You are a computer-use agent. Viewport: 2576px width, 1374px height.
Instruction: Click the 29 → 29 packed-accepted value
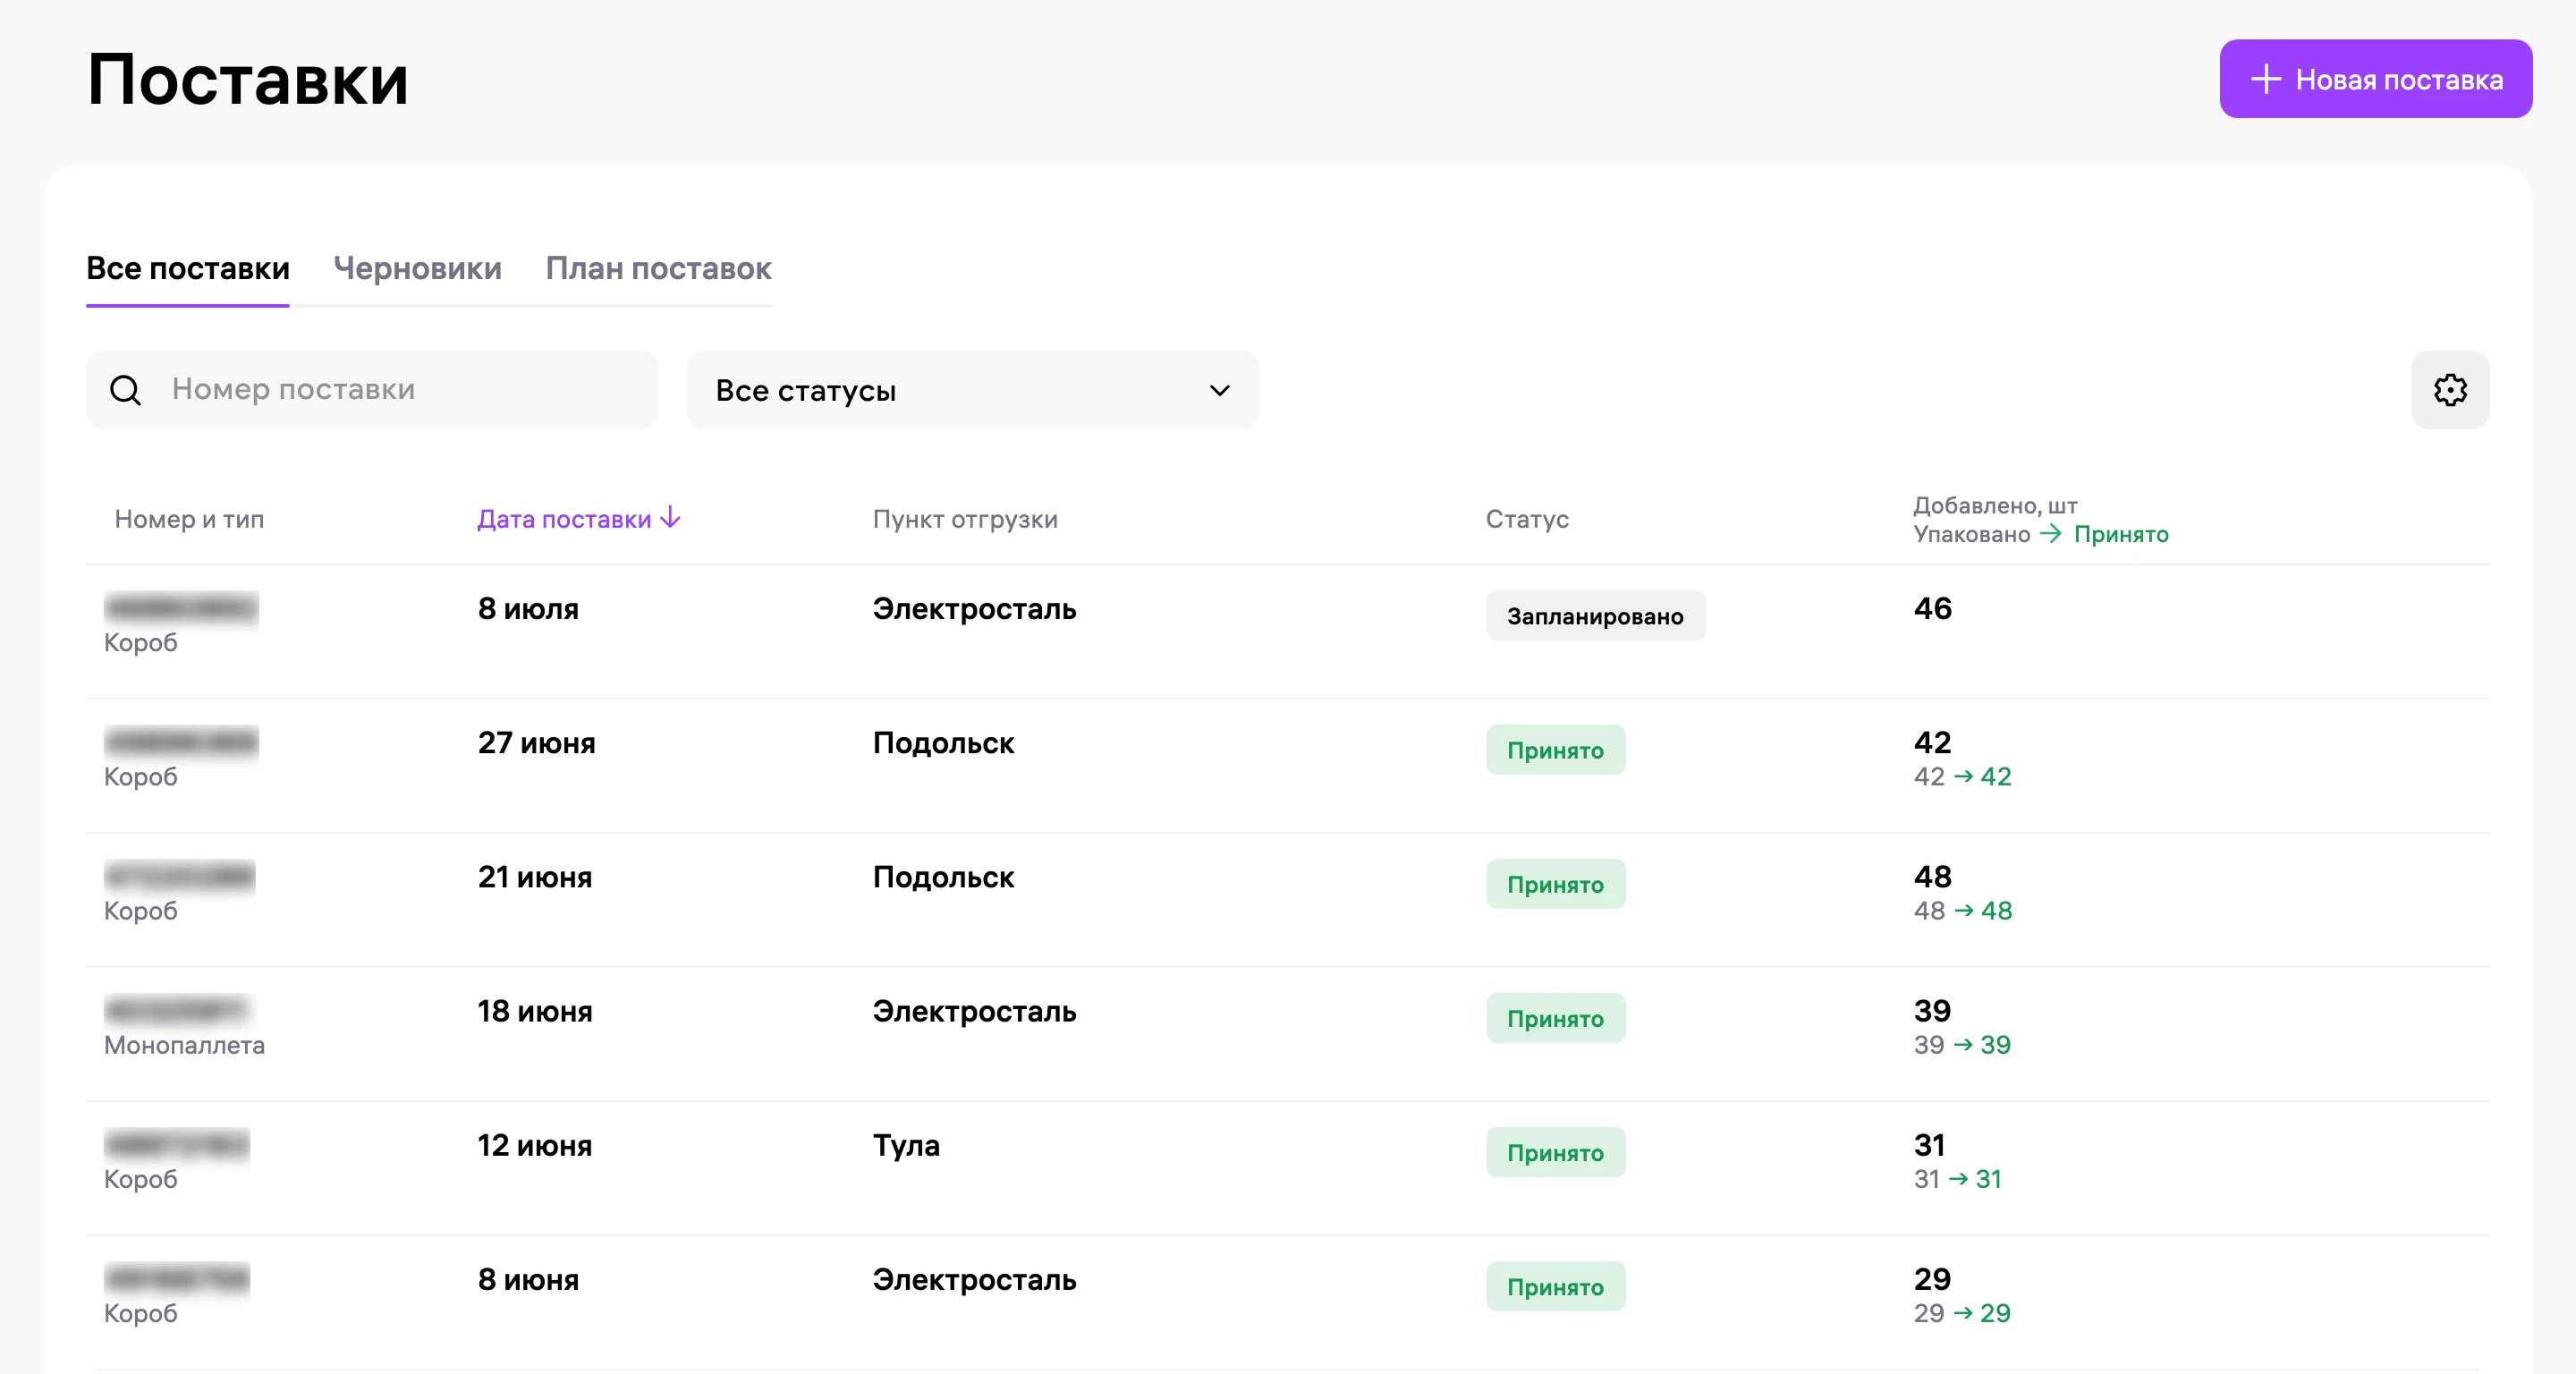pyautogui.click(x=1962, y=1312)
